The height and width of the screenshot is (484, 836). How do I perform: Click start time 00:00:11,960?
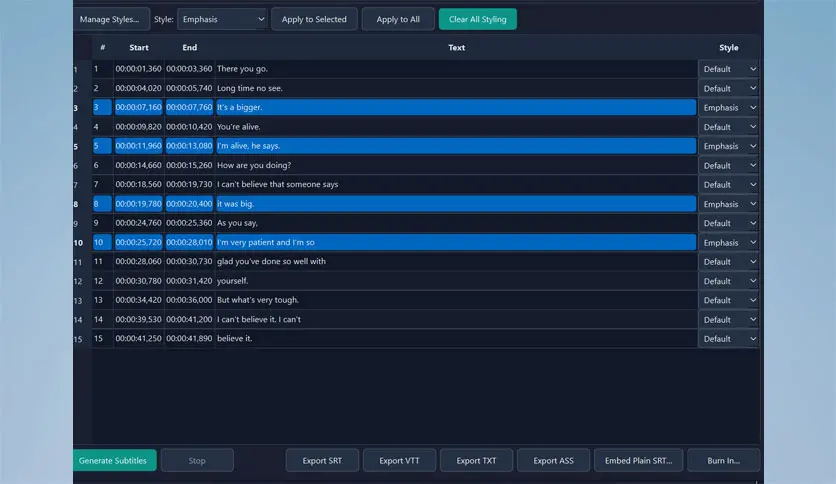pos(139,146)
